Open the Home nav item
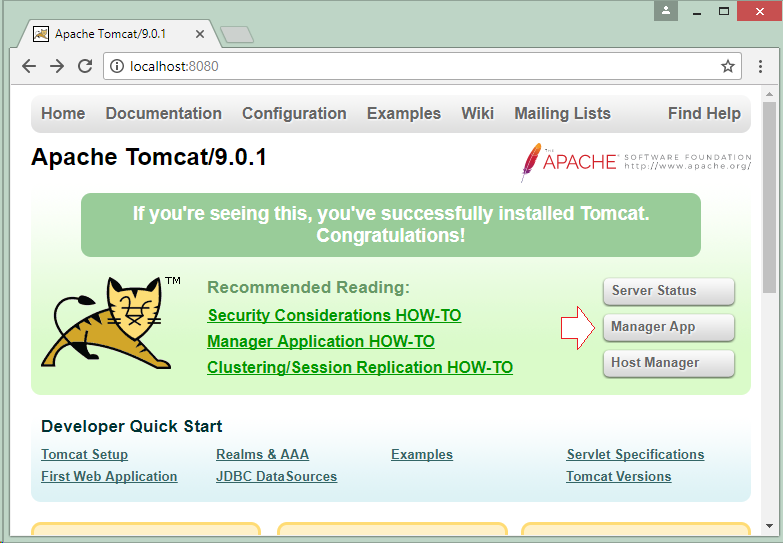 (x=63, y=113)
